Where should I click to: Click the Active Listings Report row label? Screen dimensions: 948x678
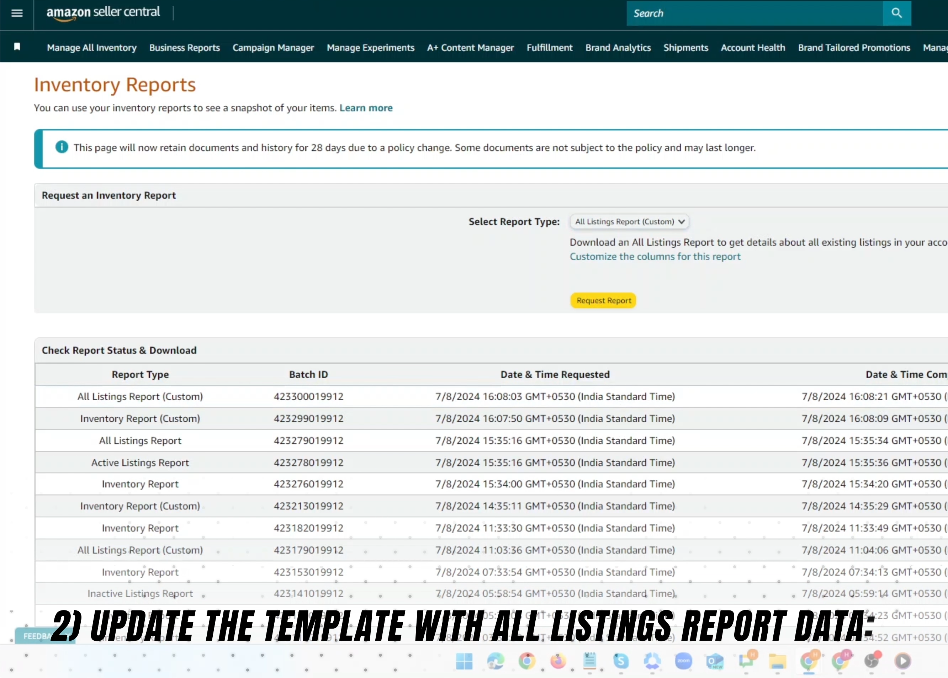[x=140, y=462]
